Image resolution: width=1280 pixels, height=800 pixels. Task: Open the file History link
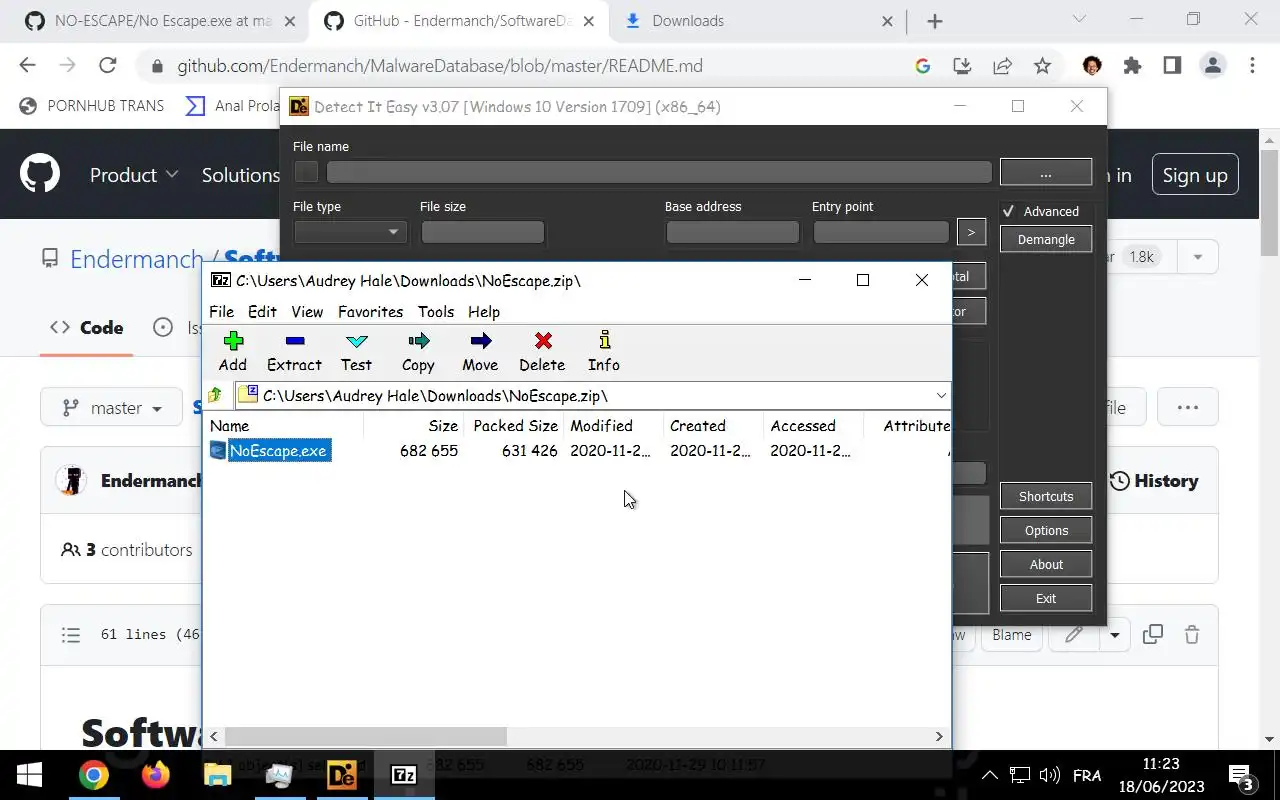click(x=1153, y=481)
